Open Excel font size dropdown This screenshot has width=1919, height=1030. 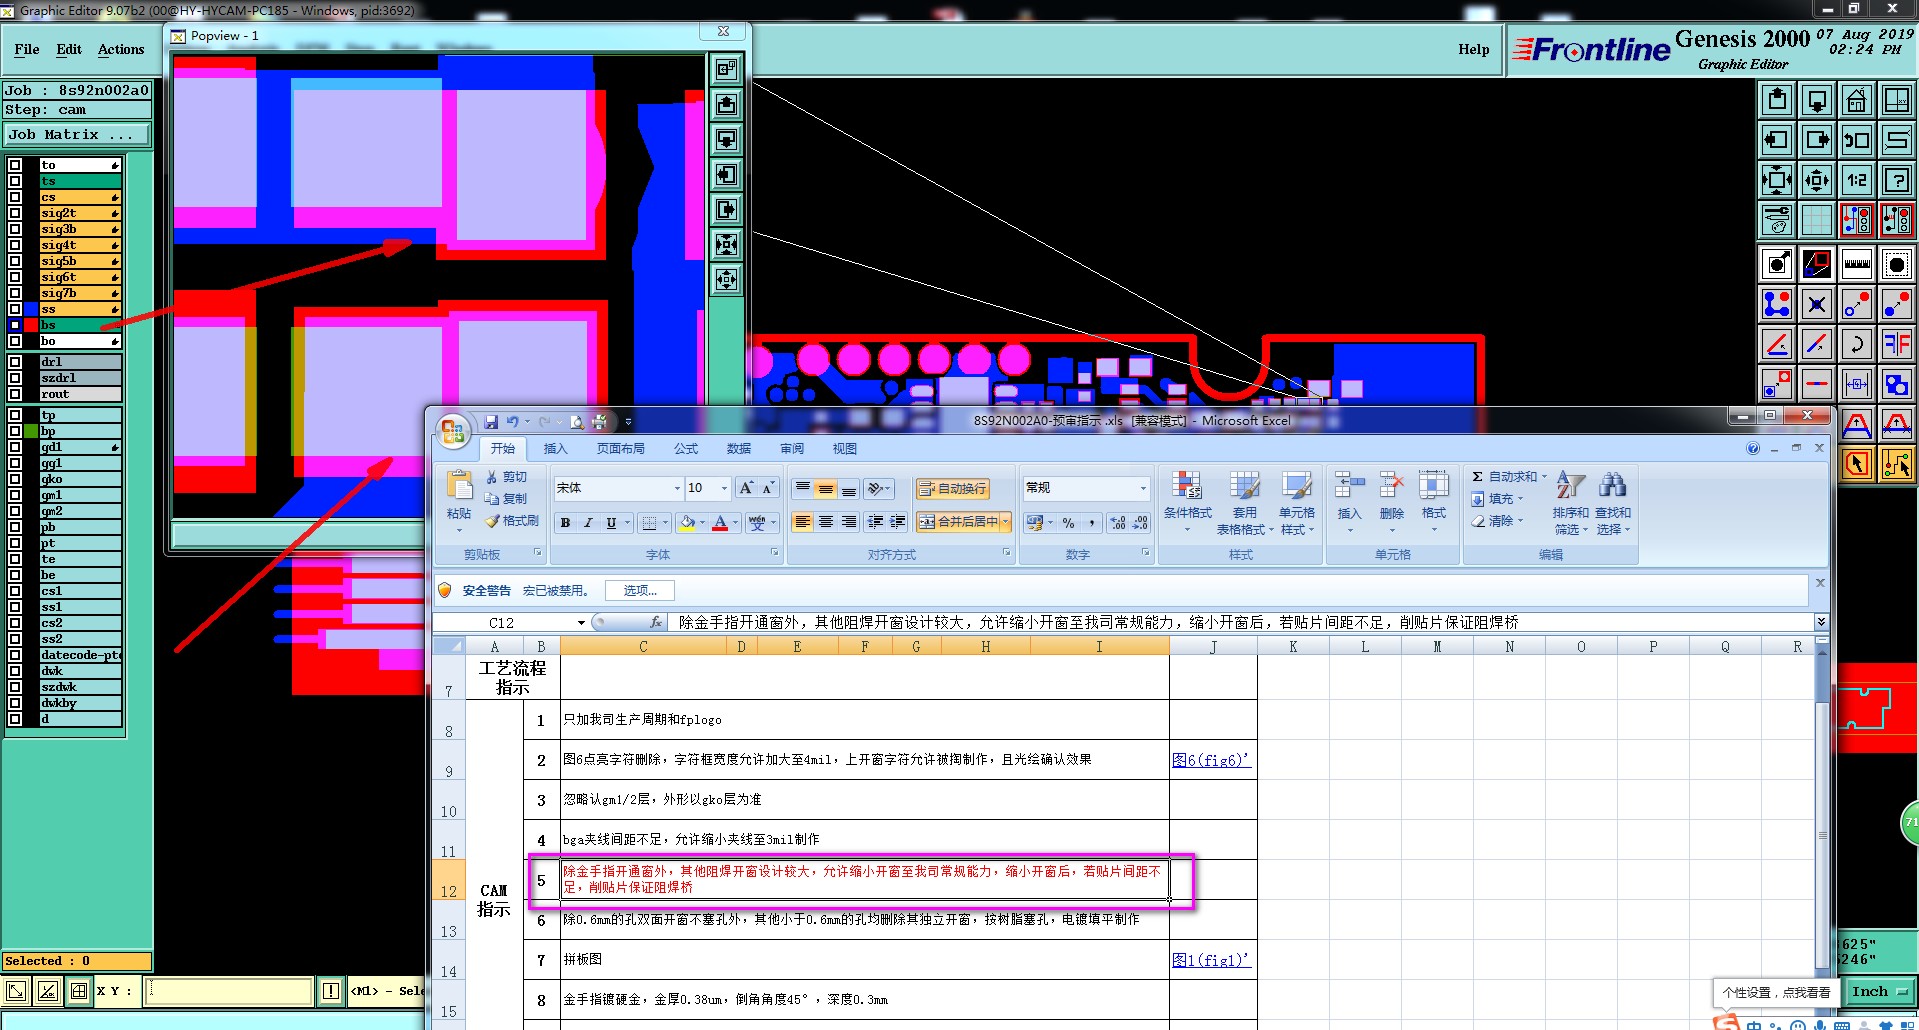pyautogui.click(x=724, y=488)
